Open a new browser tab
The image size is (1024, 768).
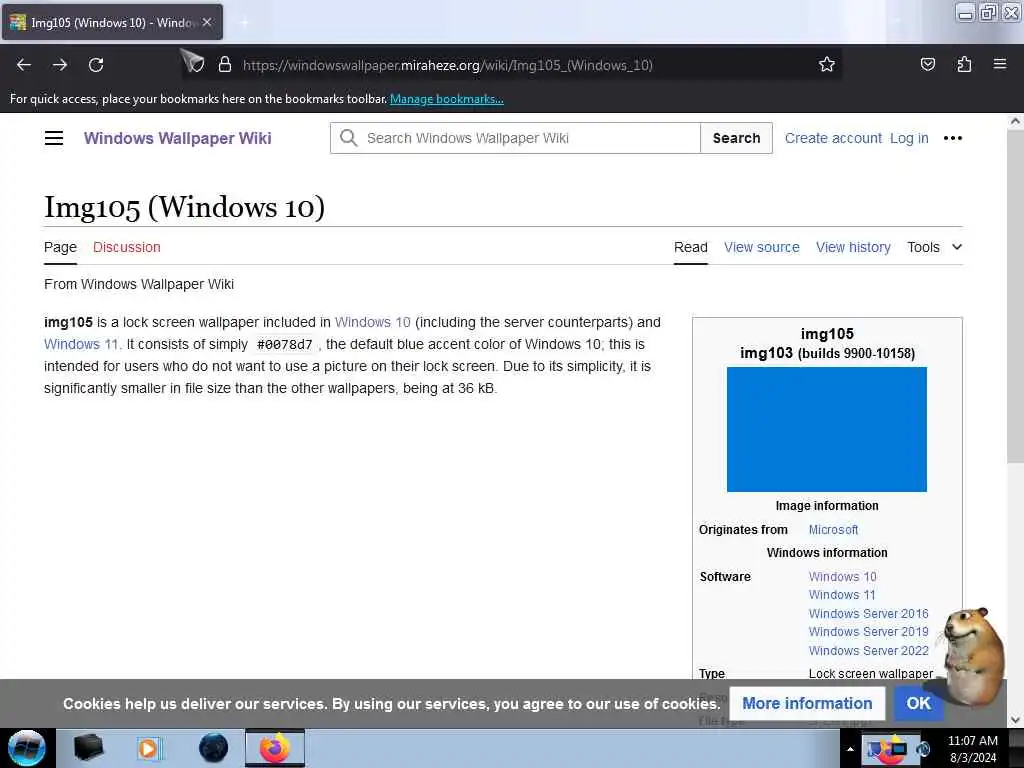pos(244,22)
